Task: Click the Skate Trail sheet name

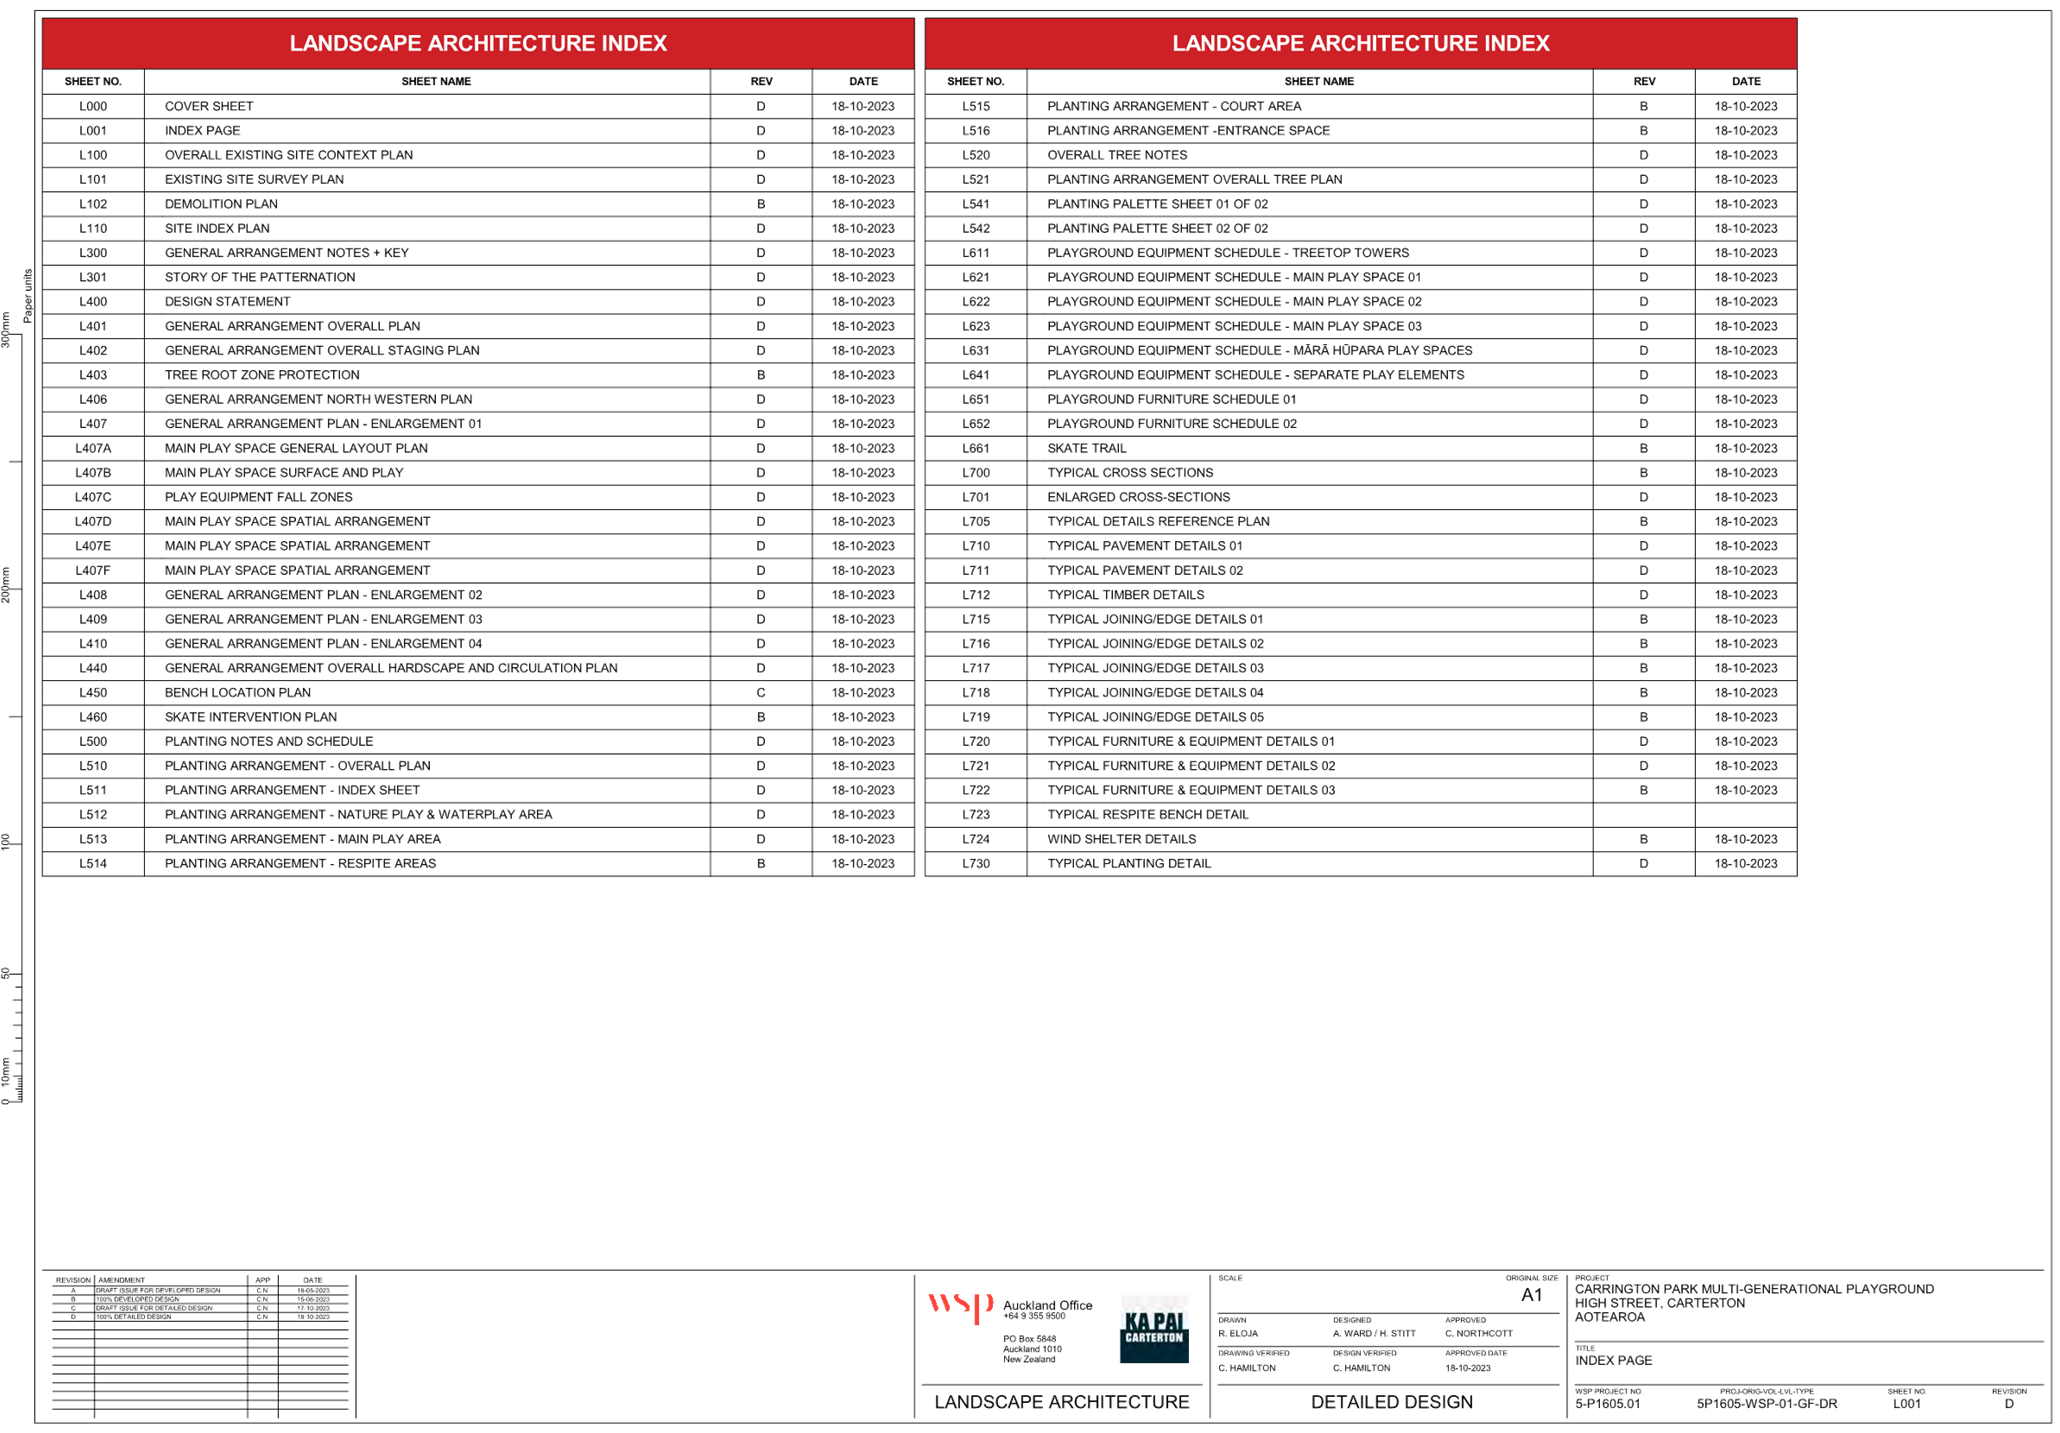Action: [1086, 448]
